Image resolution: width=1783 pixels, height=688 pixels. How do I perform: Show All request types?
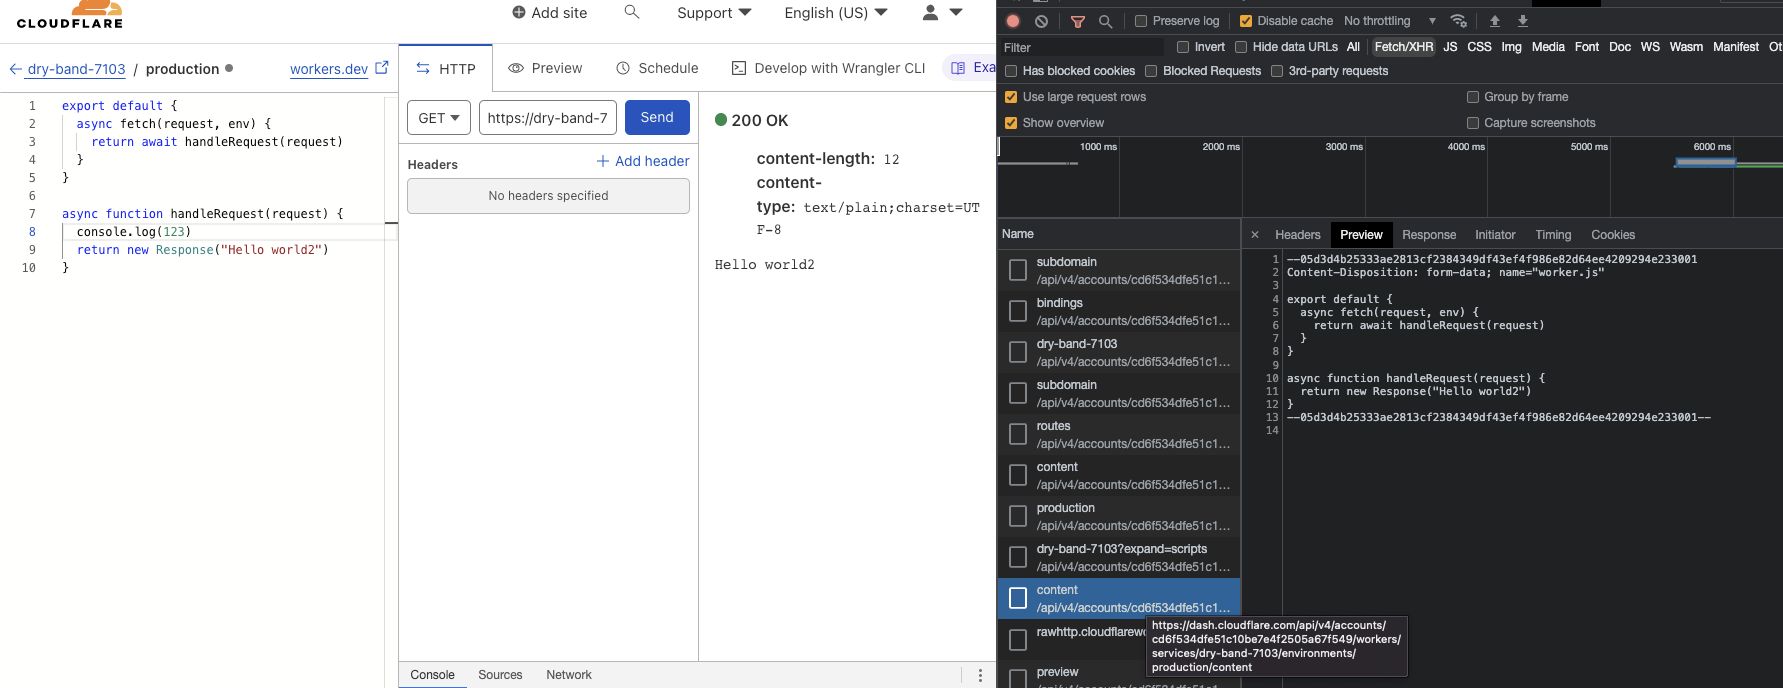coord(1353,47)
